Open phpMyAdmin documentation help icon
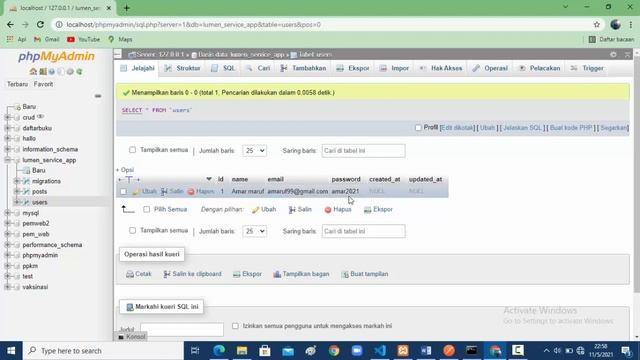The height and width of the screenshot is (360, 640). click(x=52, y=71)
